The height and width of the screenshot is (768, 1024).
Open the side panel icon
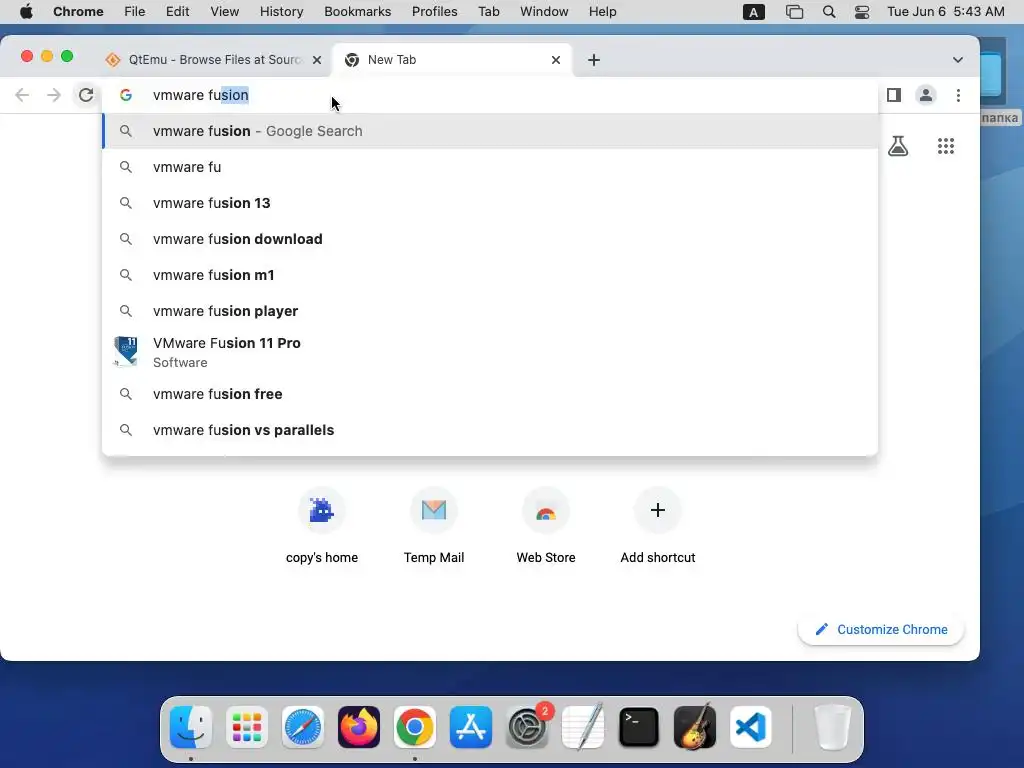(x=893, y=95)
